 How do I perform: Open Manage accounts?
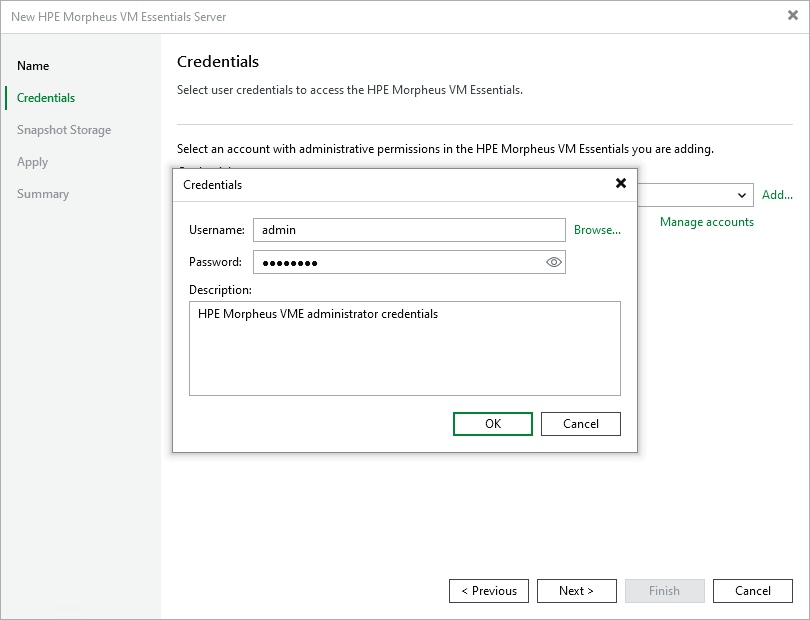tap(706, 221)
